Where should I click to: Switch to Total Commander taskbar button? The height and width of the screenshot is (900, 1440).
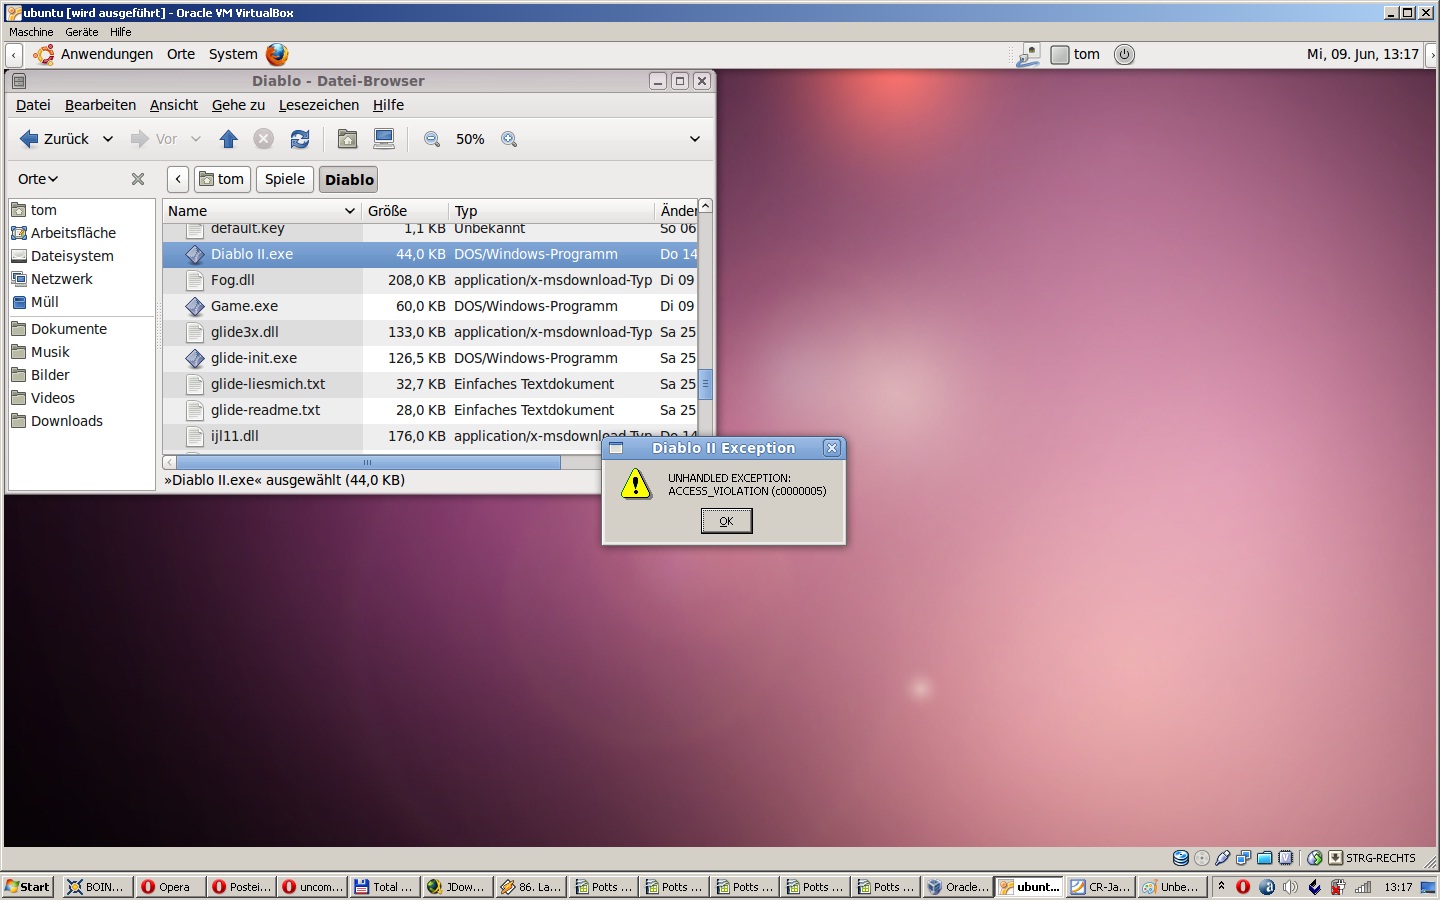384,887
